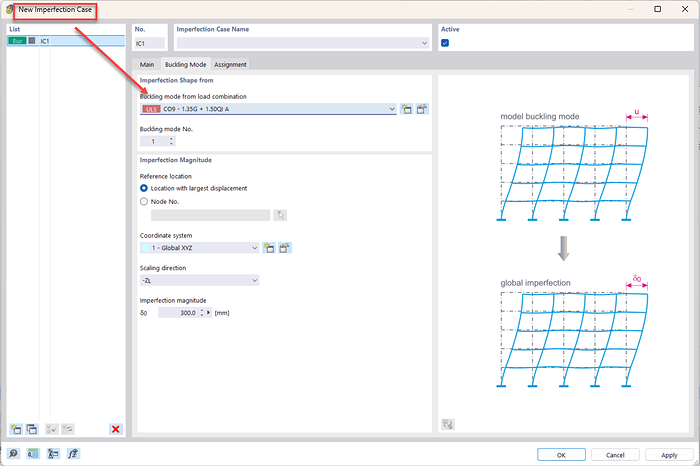Expand buckling mode load combination dropdown
This screenshot has height=466, width=700.
(x=392, y=109)
